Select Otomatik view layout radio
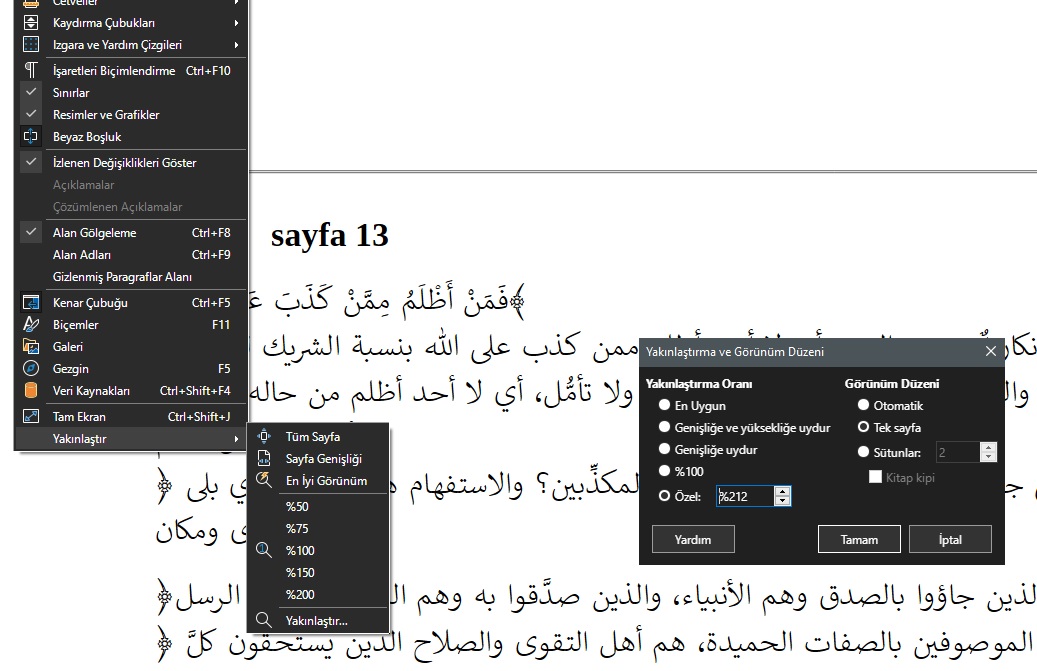Viewport: 1037px width, 671px height. pyautogui.click(x=863, y=405)
